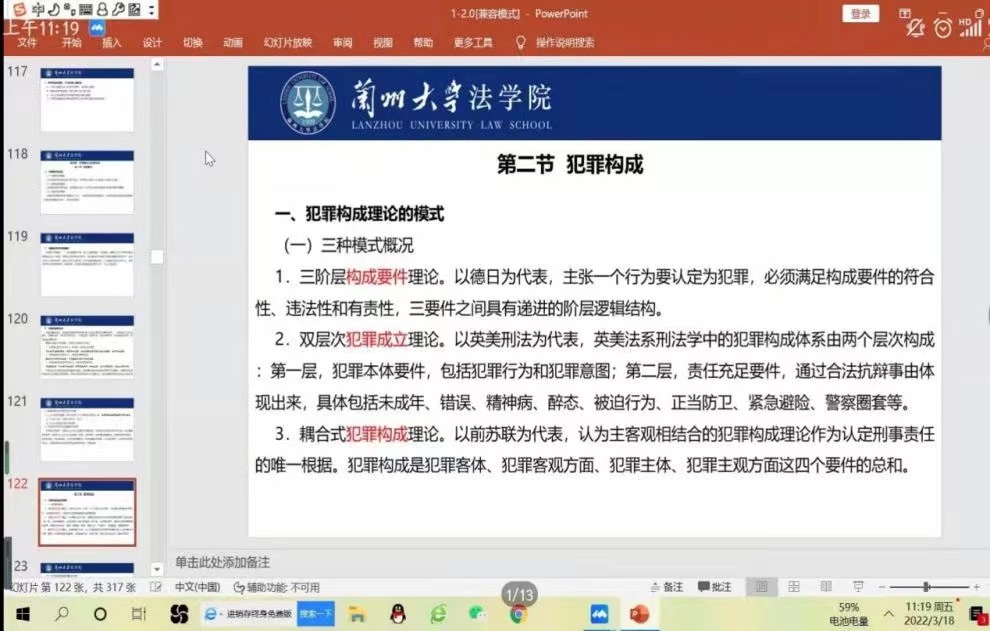
Task: Click slide panel scroll-down arrow
Action: pos(157,569)
